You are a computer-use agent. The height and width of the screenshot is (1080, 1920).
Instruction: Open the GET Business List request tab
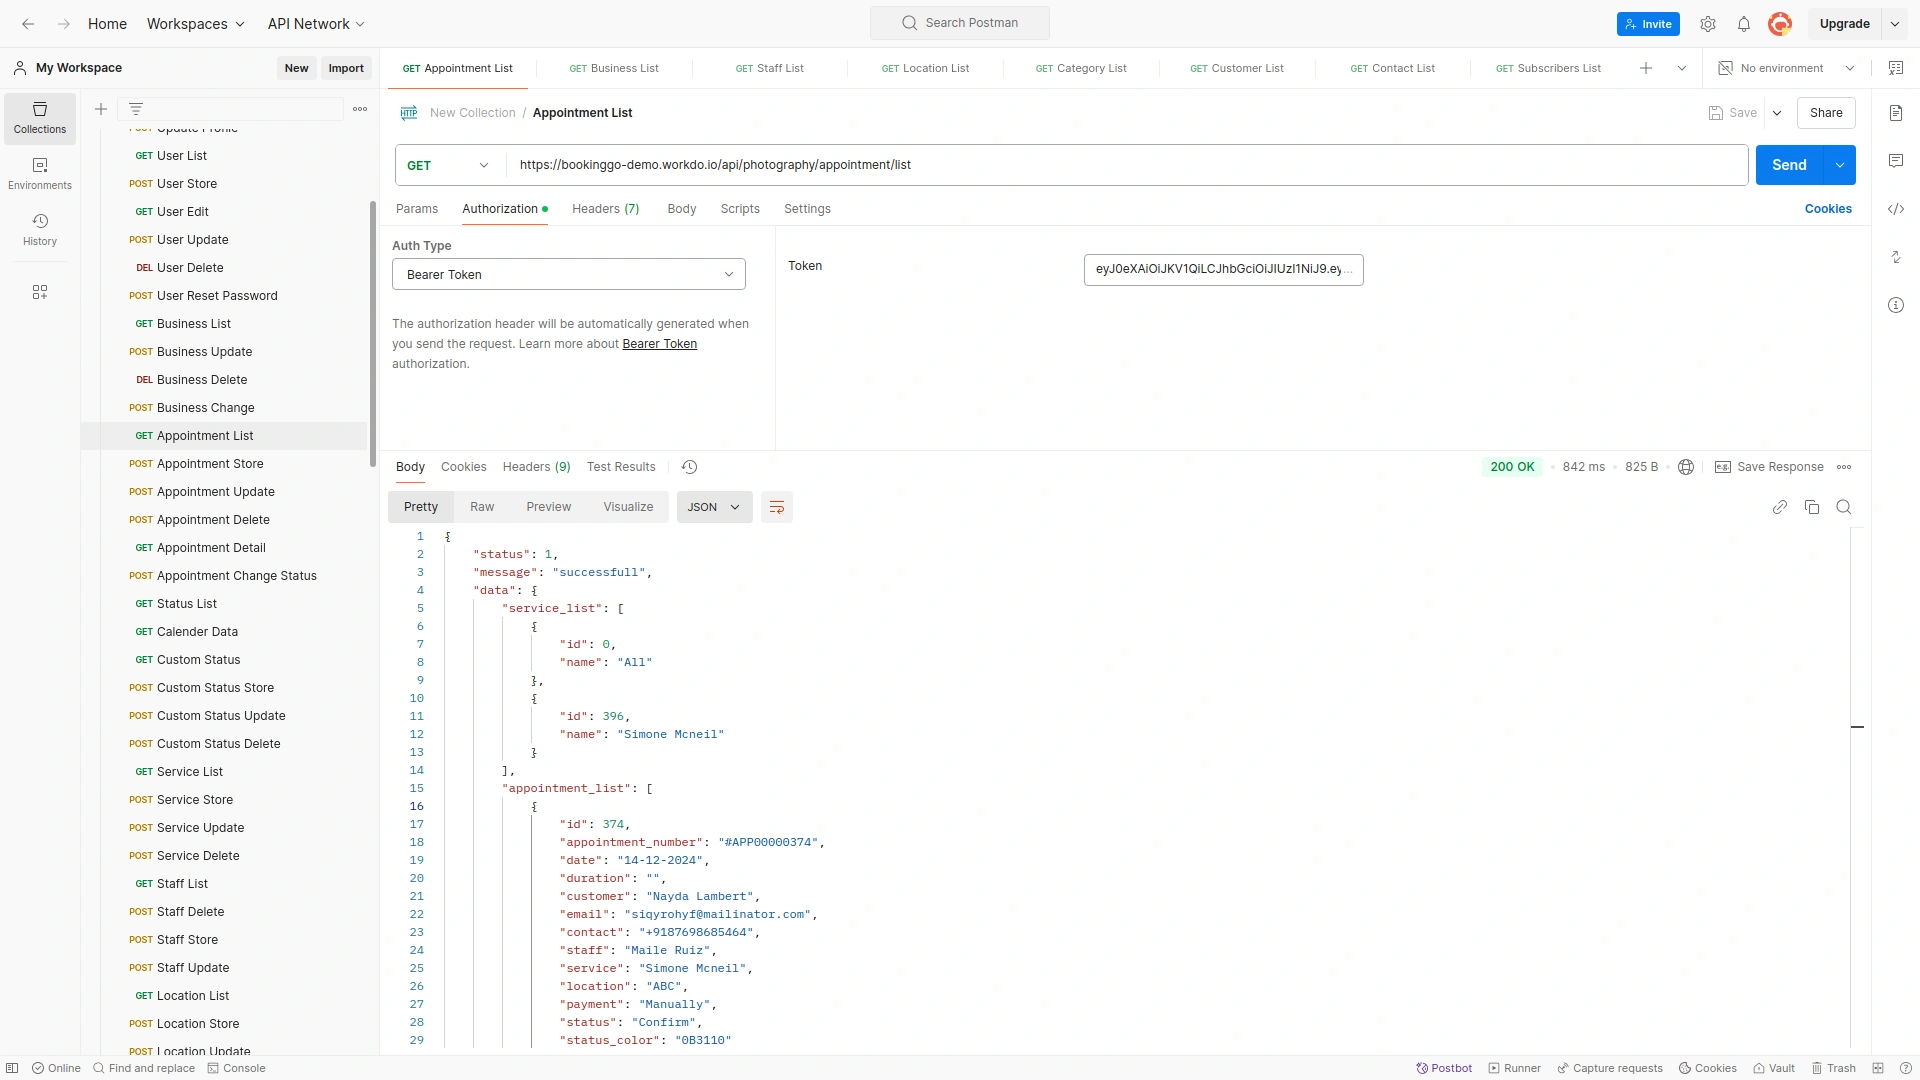614,68
